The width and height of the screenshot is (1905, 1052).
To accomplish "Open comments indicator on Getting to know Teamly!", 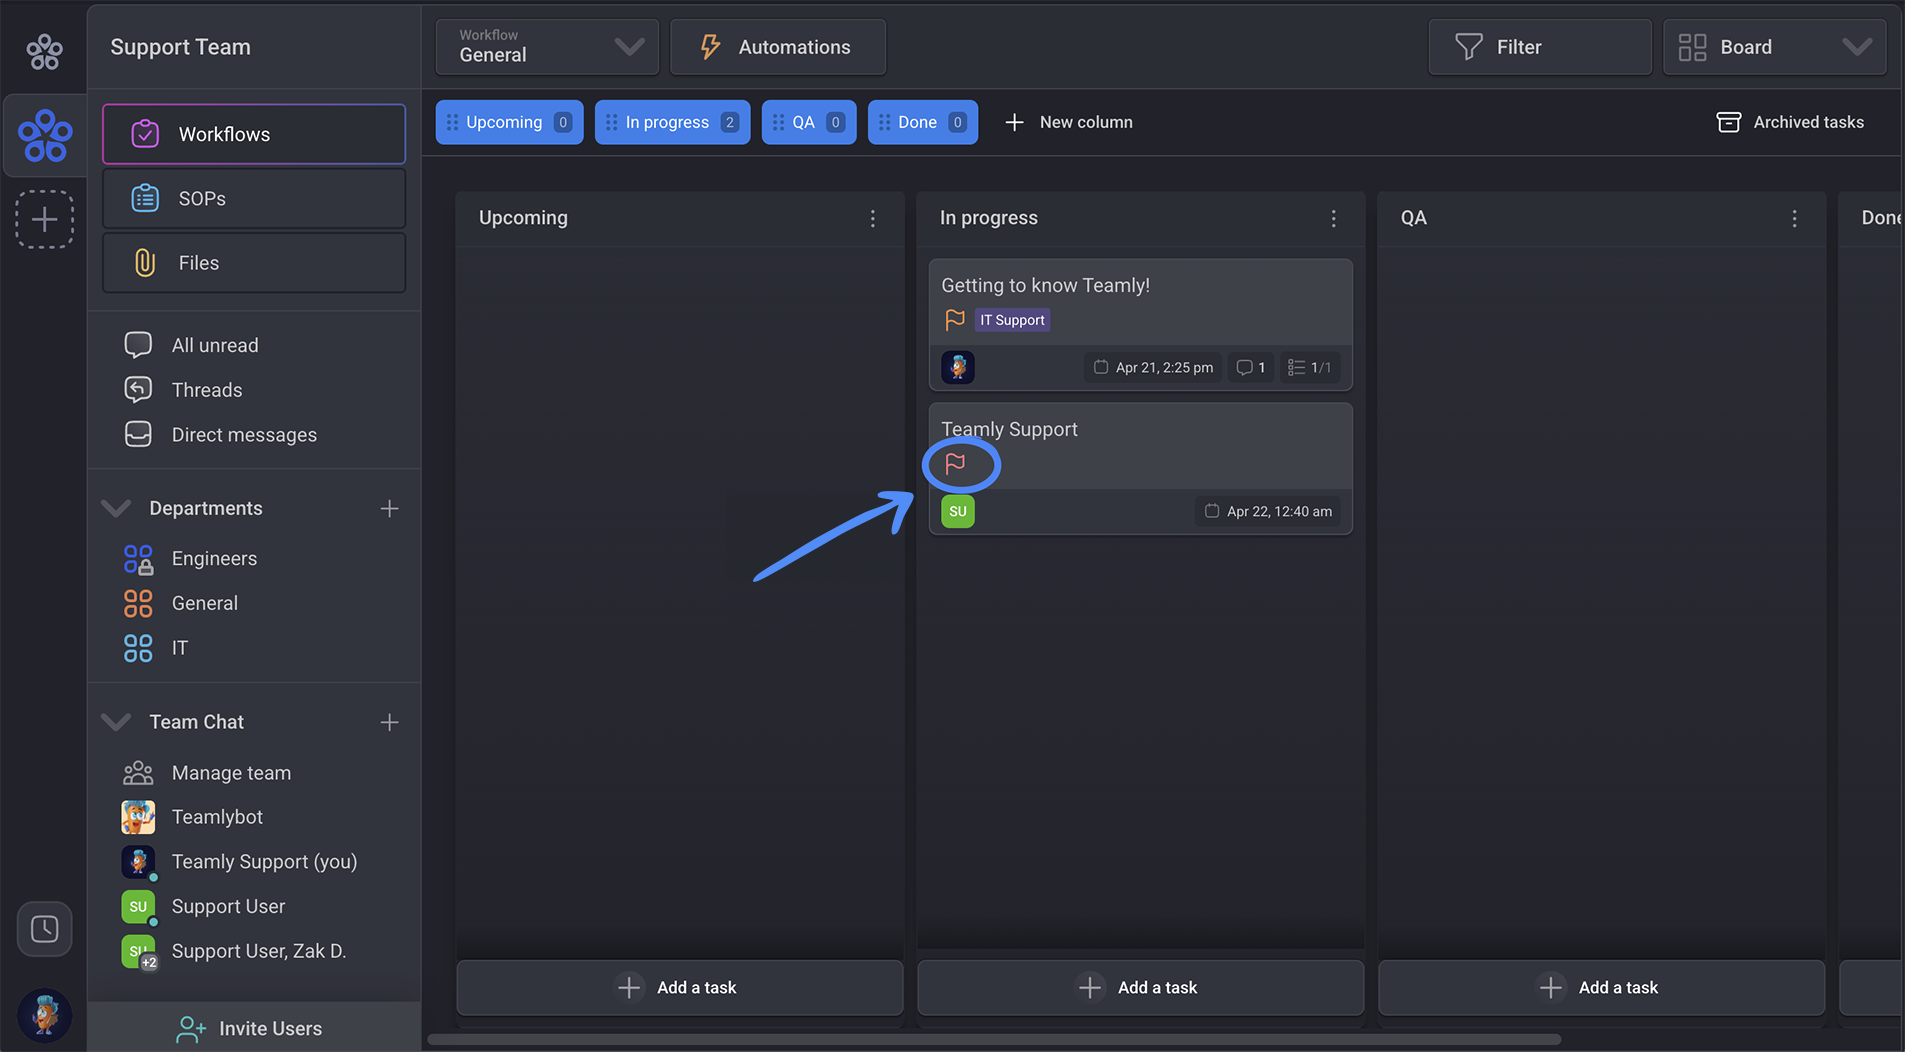I will point(1251,367).
